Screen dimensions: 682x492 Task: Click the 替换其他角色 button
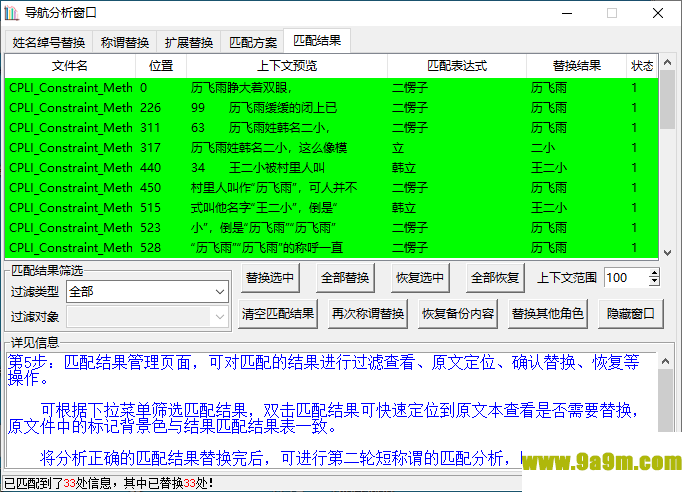[548, 313]
